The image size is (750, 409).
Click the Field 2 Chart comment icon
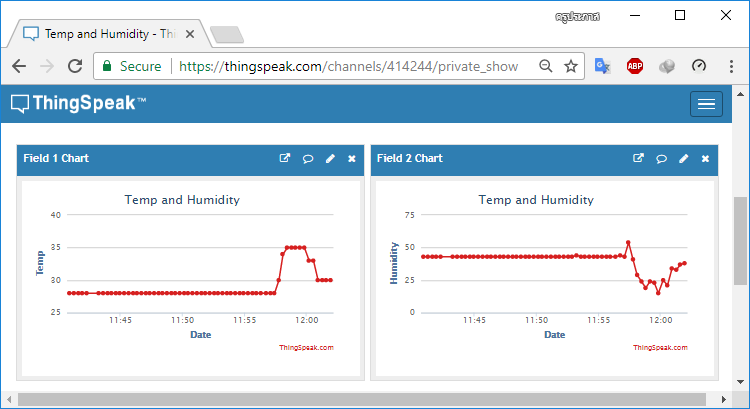tap(661, 158)
